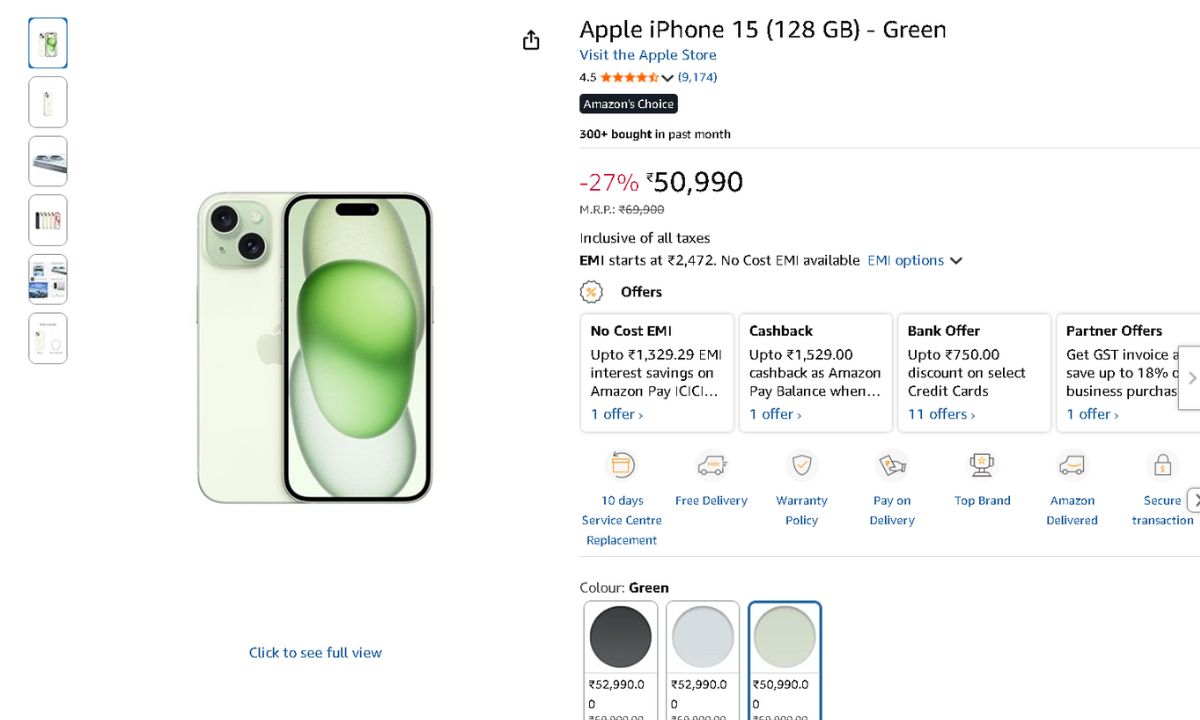Choose the blue colour swatch
Screen dimensions: 1200x720
(702, 637)
